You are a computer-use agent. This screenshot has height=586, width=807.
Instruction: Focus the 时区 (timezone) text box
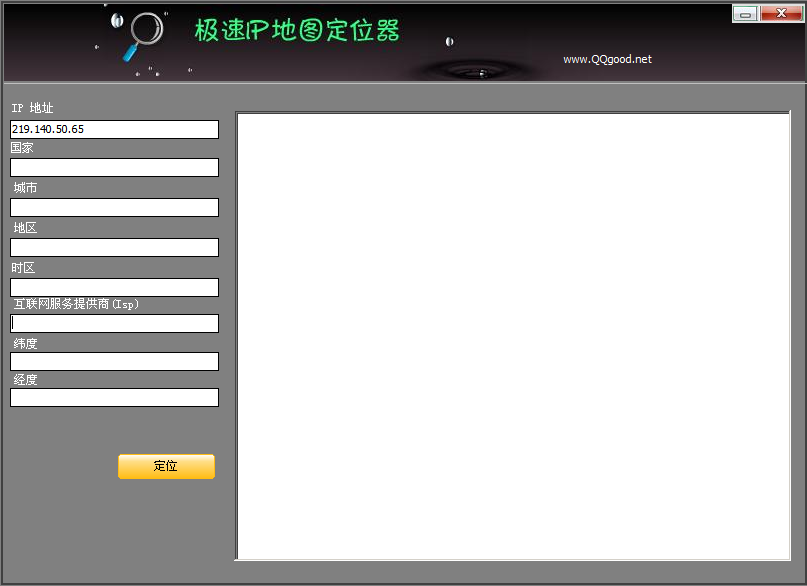[114, 287]
